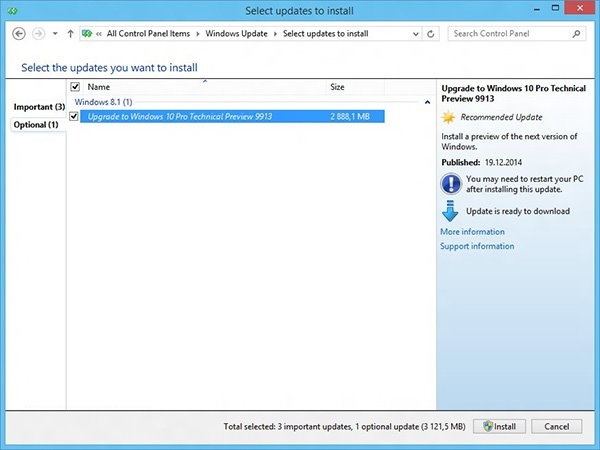Click the Install button
This screenshot has width=600, height=450.
[499, 426]
